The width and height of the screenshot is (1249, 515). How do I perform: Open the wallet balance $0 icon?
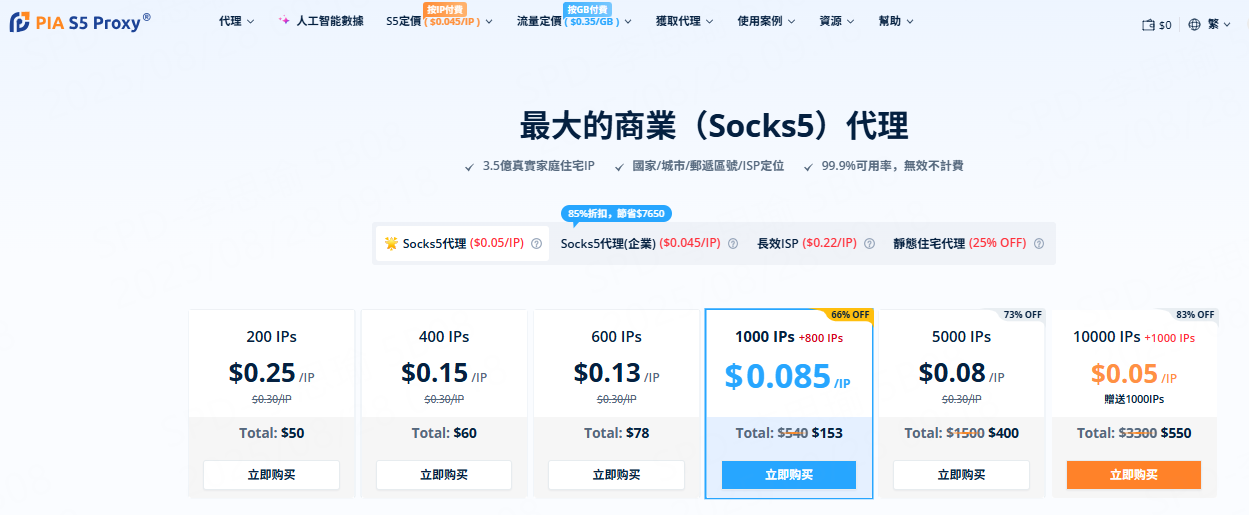(1148, 25)
